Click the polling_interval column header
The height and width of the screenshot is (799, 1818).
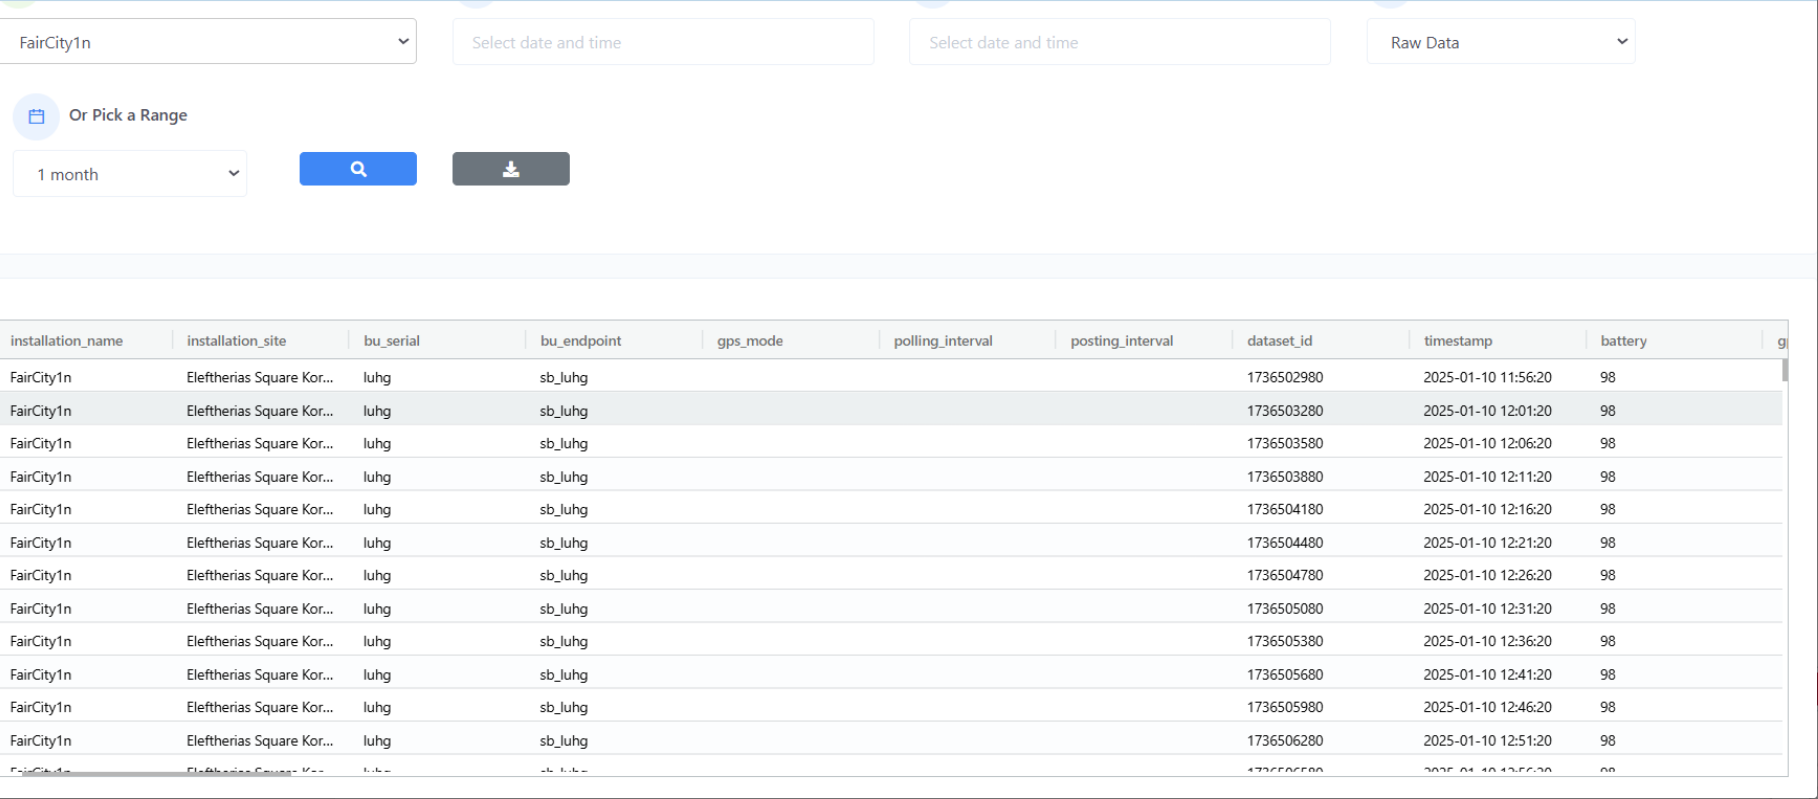click(x=943, y=341)
